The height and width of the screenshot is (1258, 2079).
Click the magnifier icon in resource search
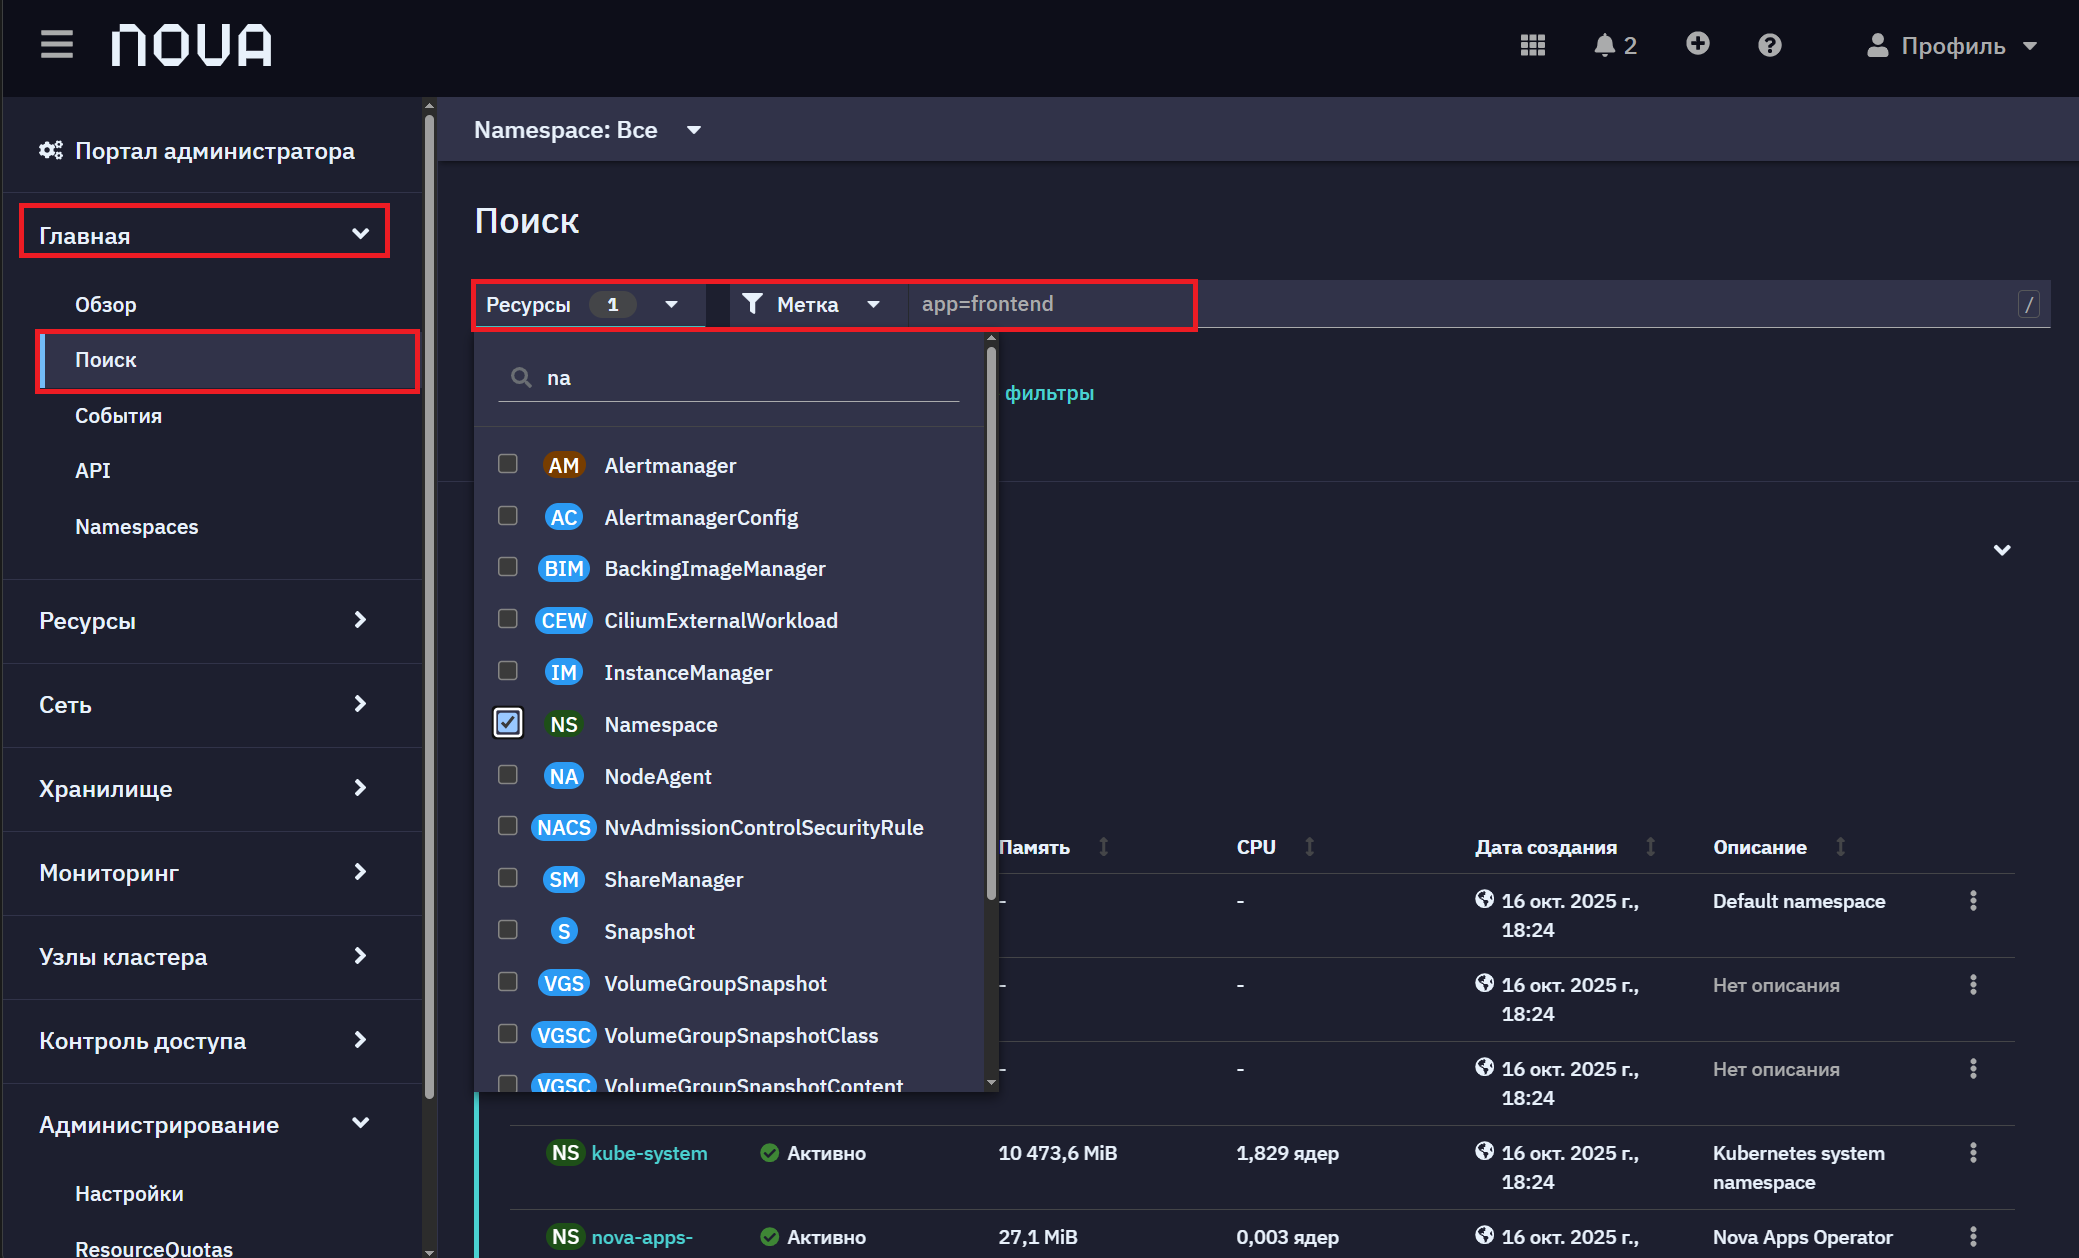point(521,377)
